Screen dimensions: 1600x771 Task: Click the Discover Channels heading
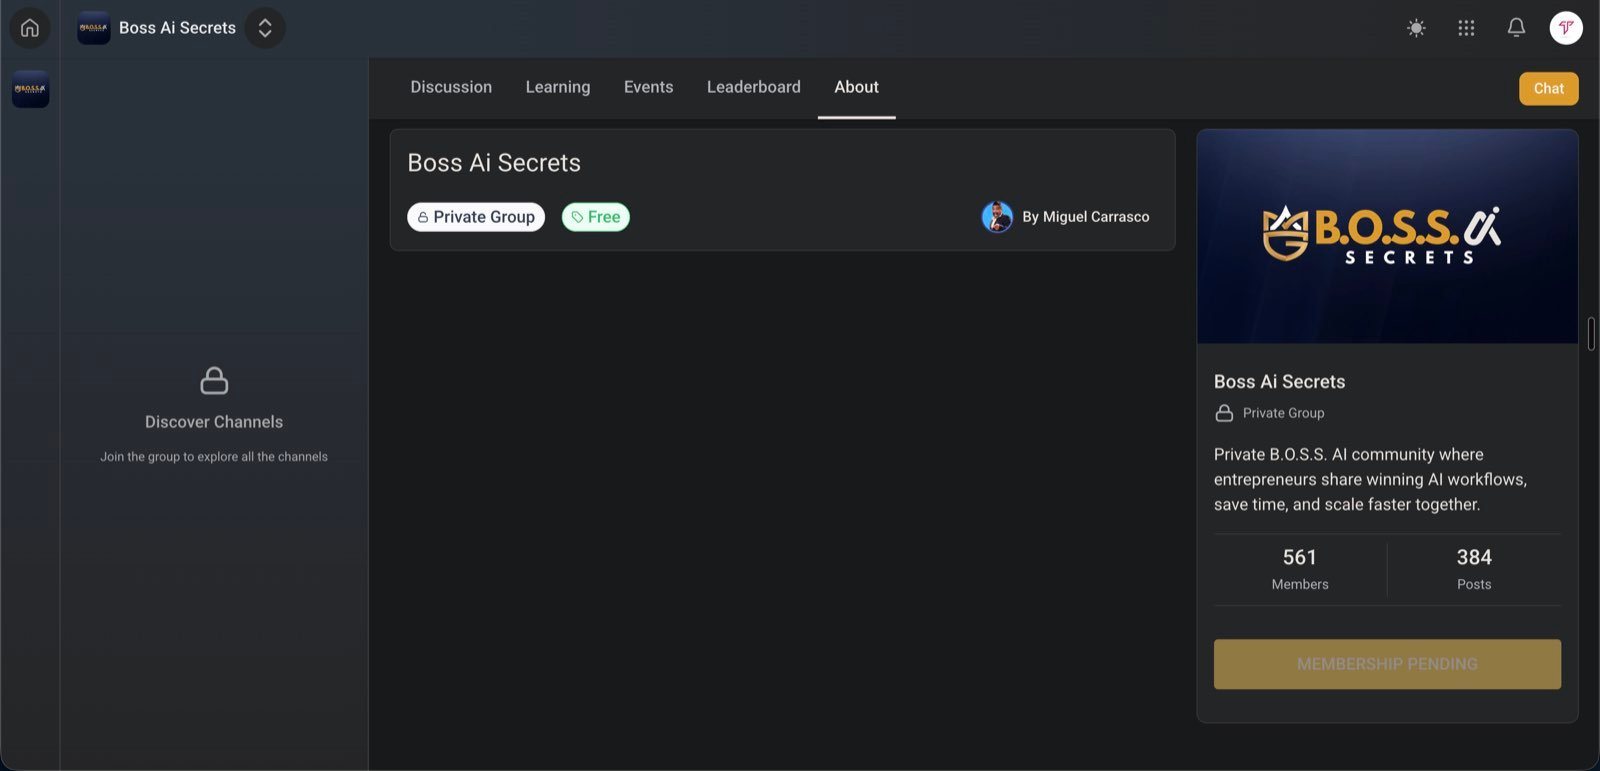point(214,422)
